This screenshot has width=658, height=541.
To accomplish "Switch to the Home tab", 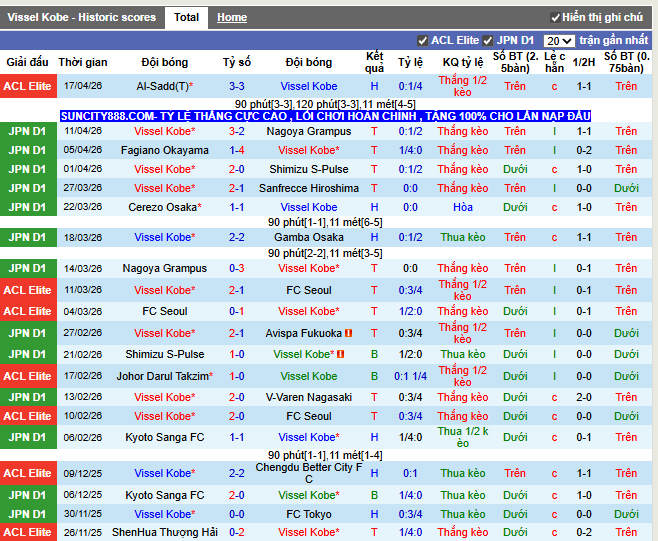I will 232,18.
